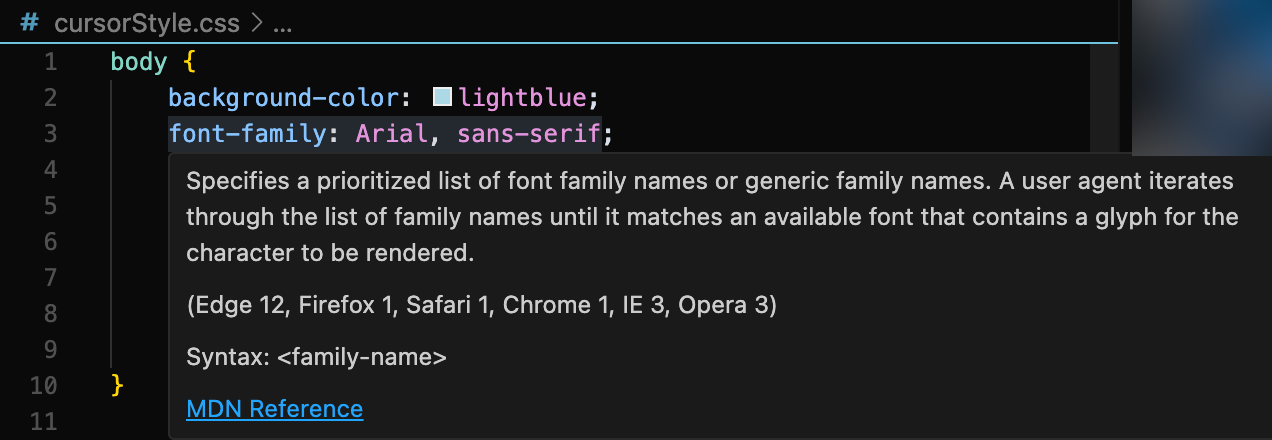1272x440 pixels.
Task: Click the sans-serif font value
Action: 529,134
